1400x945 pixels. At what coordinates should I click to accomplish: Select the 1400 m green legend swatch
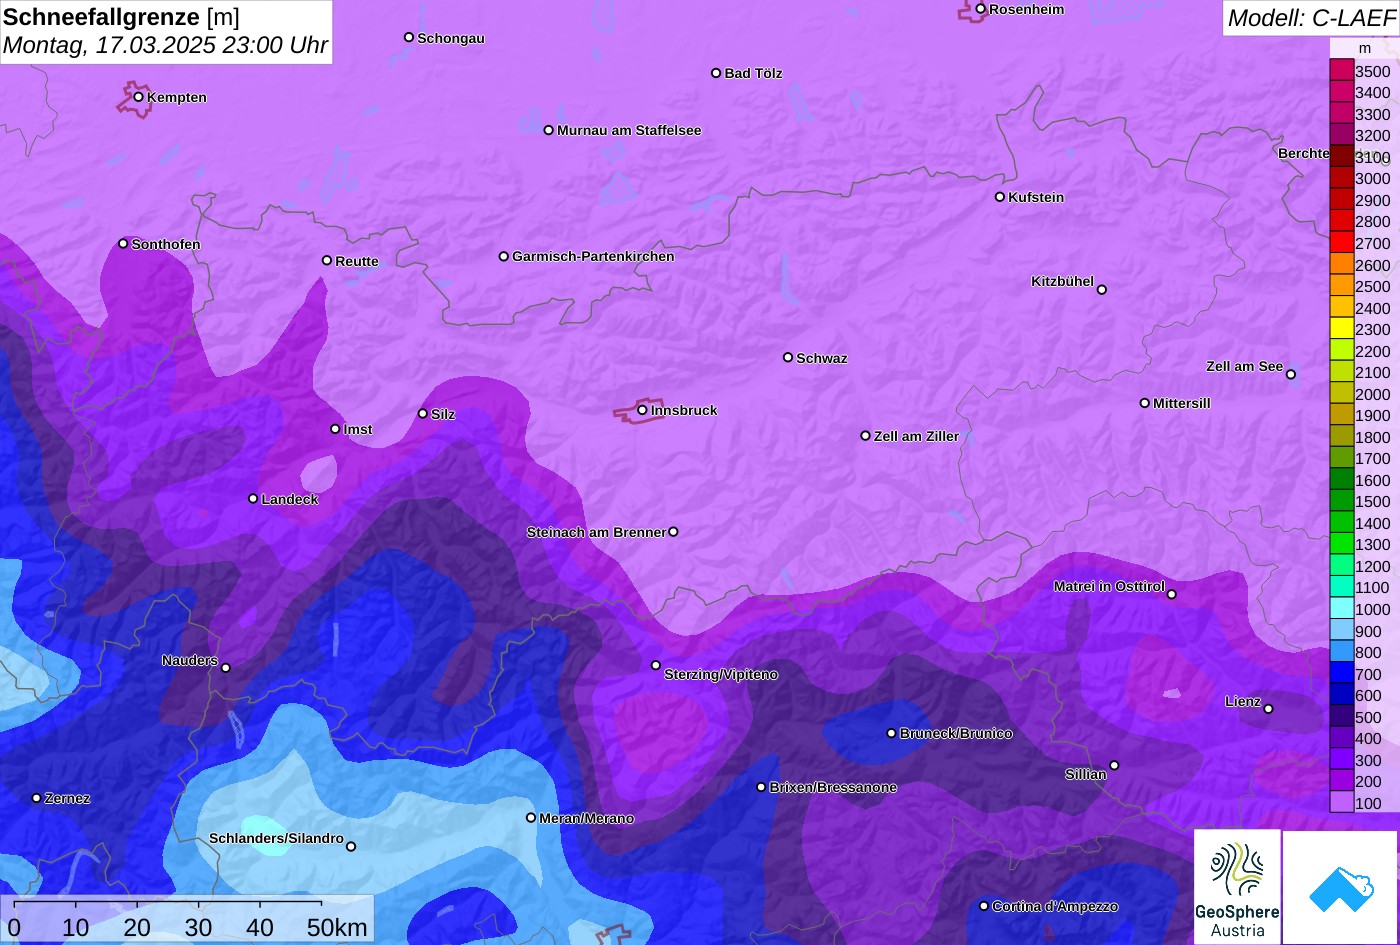[1341, 522]
